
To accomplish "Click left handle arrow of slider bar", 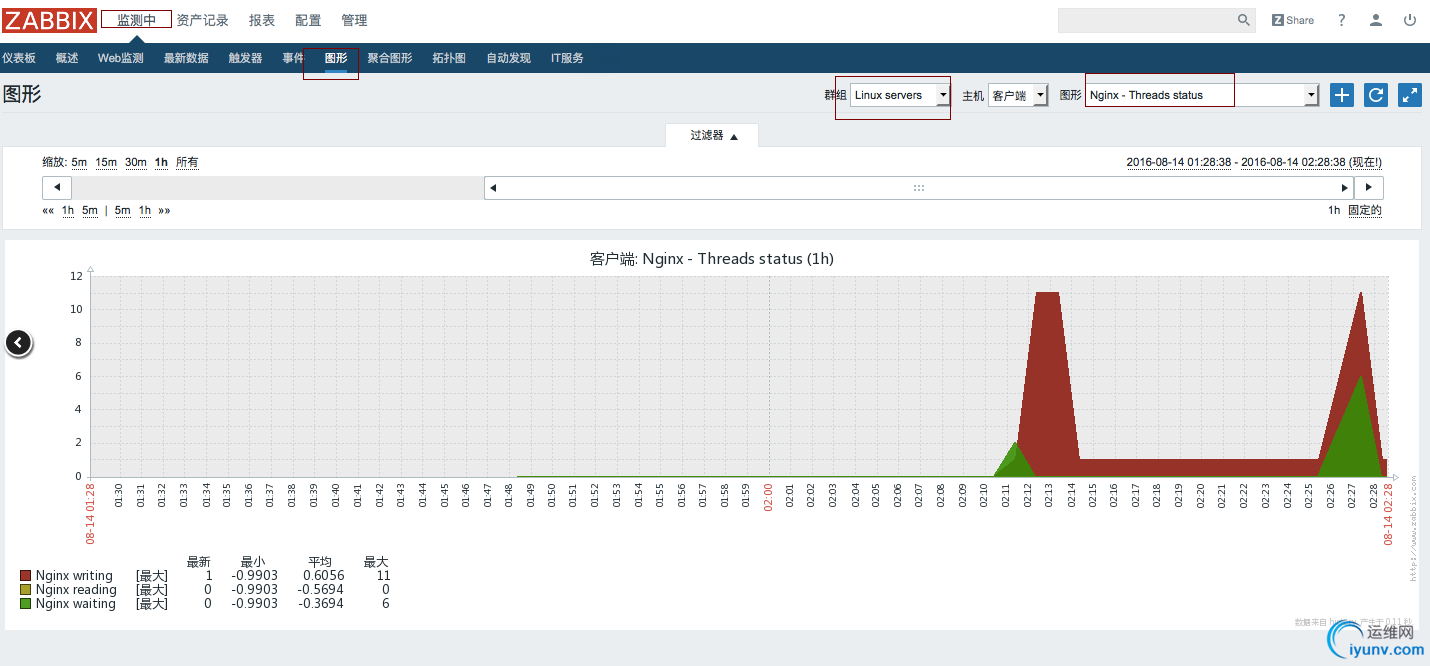I will 493,188.
